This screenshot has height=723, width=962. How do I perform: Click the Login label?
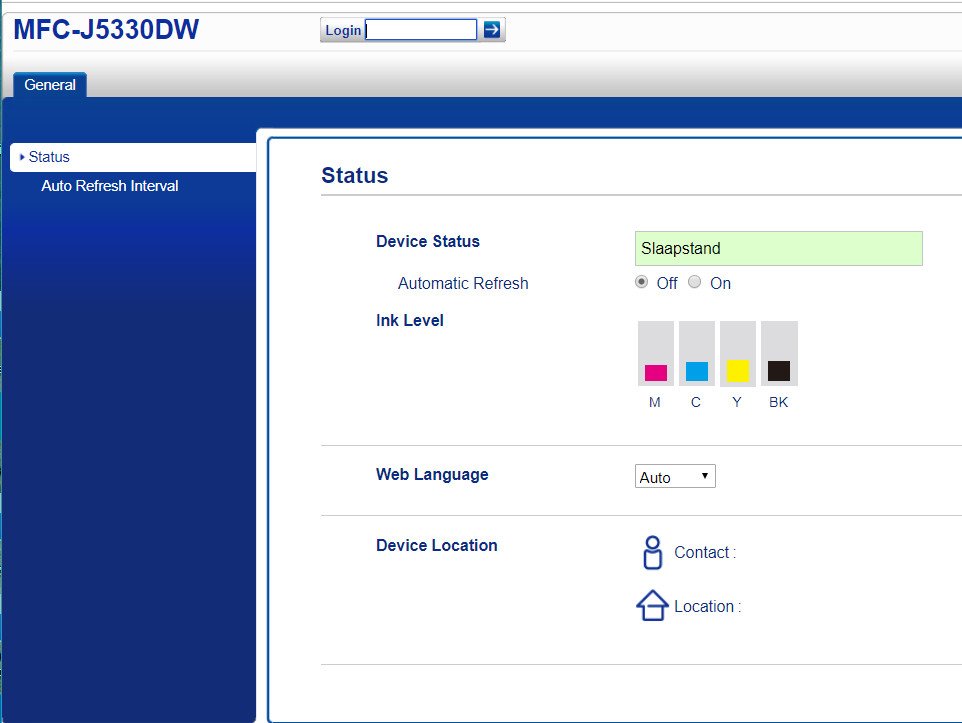(343, 30)
